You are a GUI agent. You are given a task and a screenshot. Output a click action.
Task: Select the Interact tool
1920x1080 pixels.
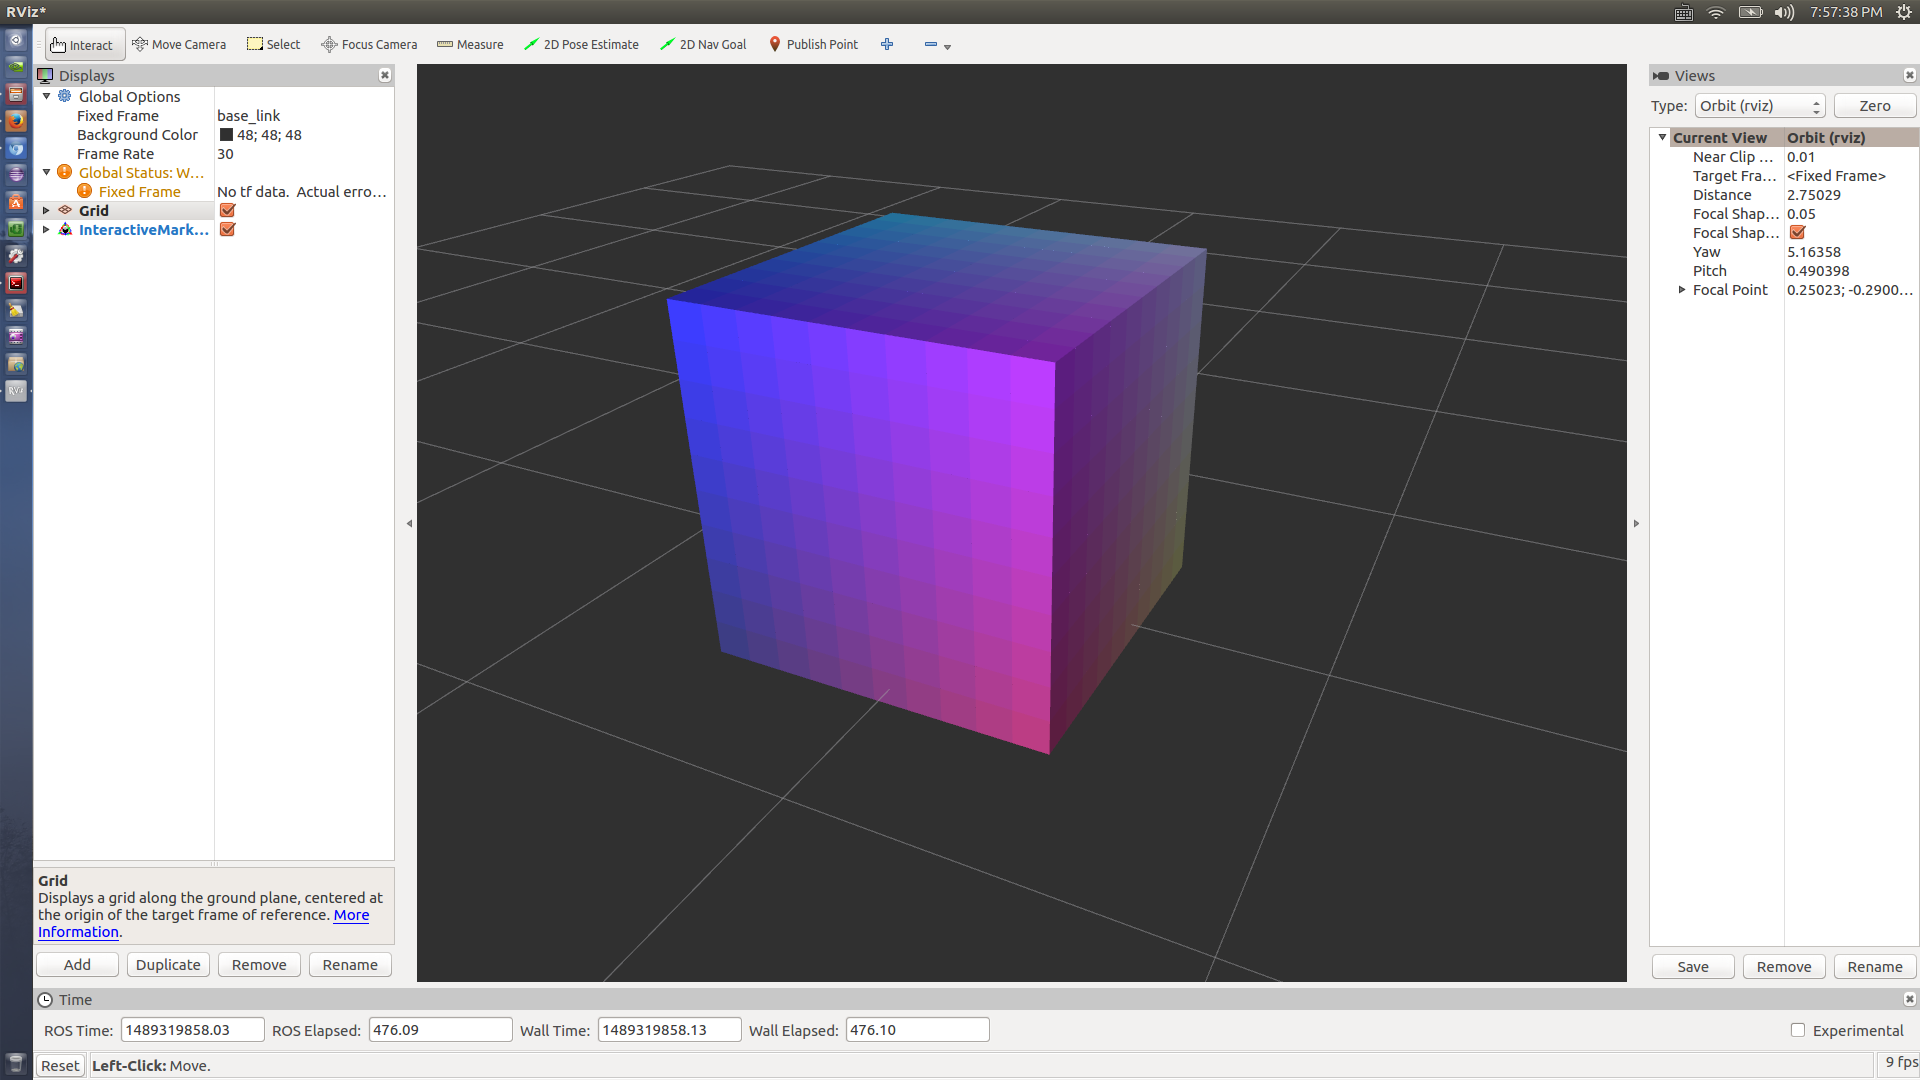83,45
